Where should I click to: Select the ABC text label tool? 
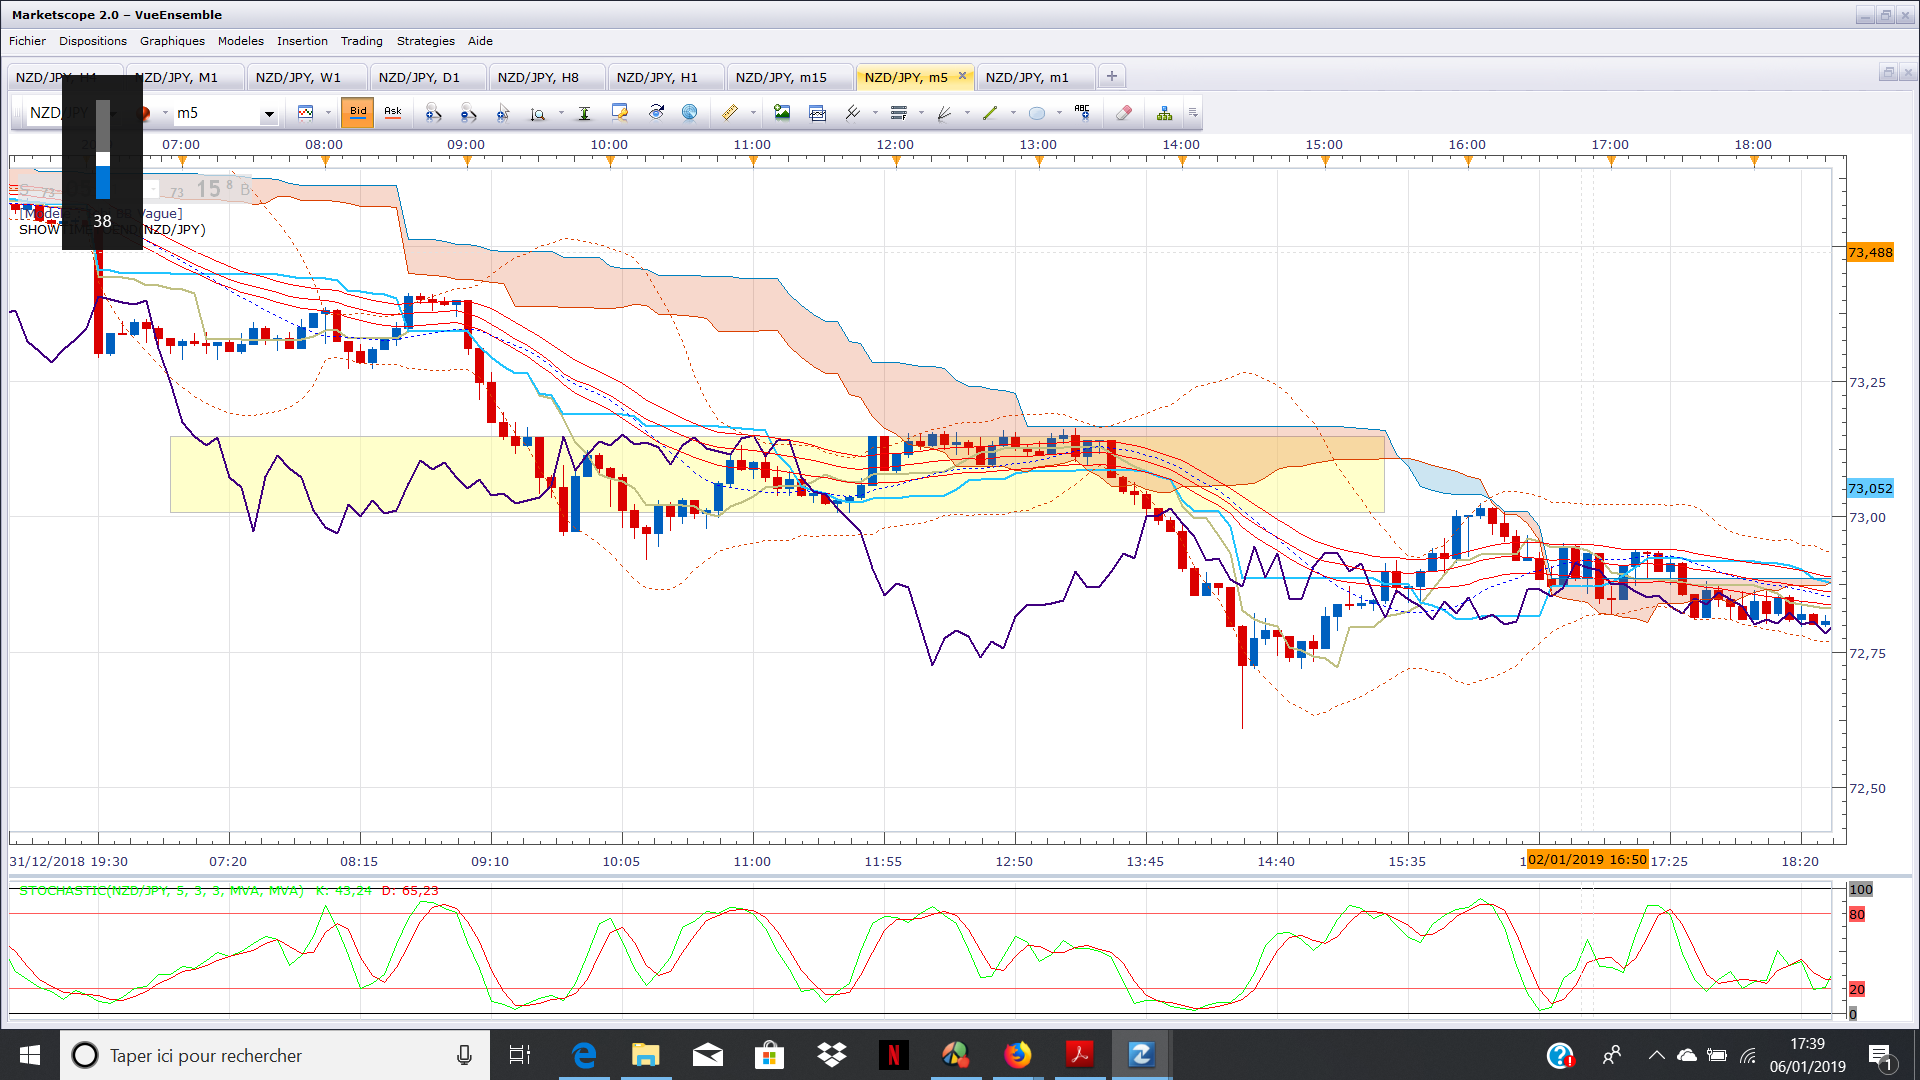click(x=1082, y=113)
